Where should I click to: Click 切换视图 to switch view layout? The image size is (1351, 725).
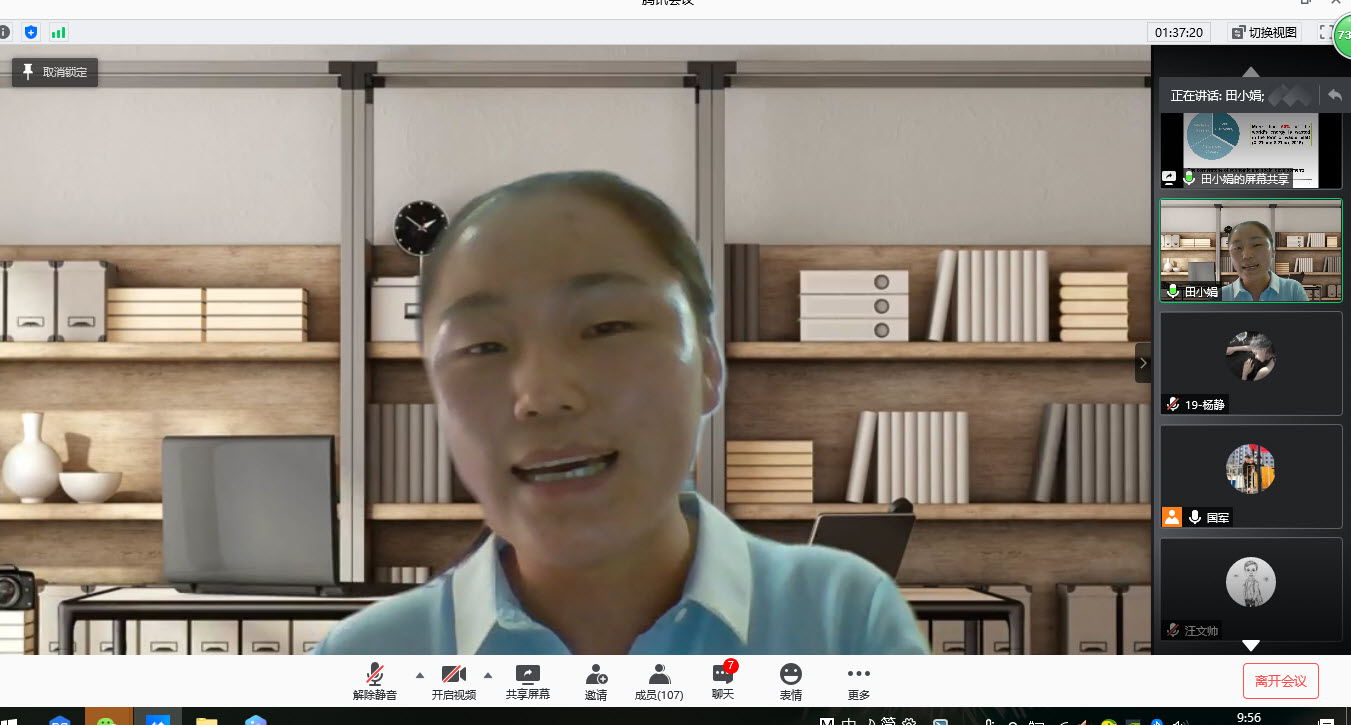(1264, 32)
